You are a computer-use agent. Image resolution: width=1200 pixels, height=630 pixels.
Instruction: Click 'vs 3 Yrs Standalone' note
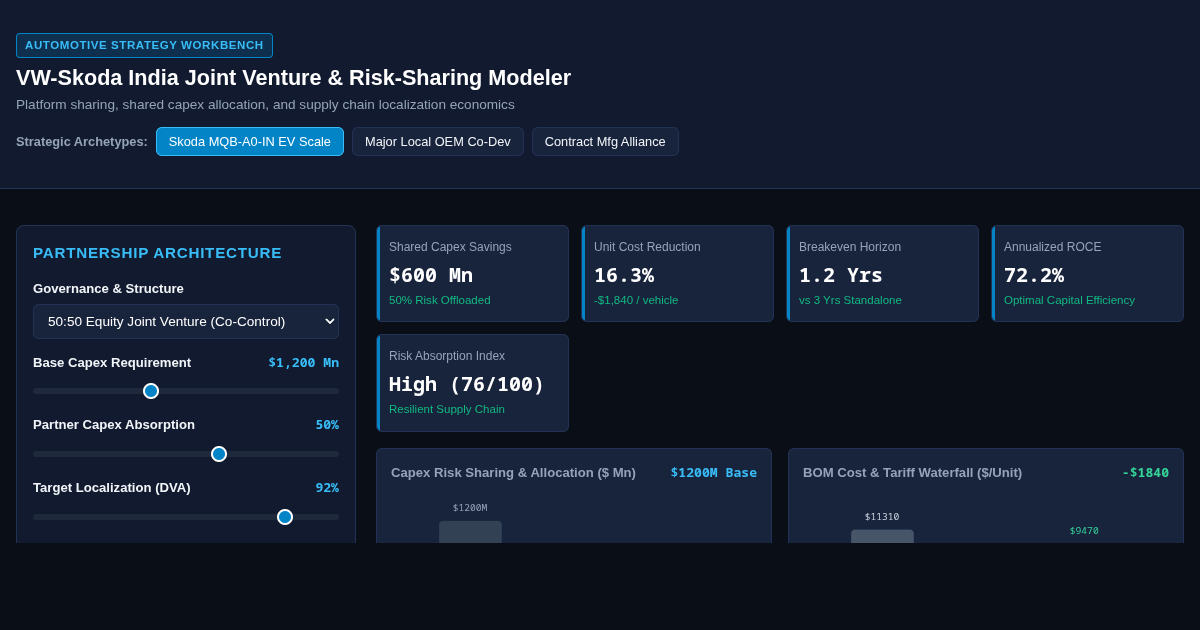click(x=850, y=300)
